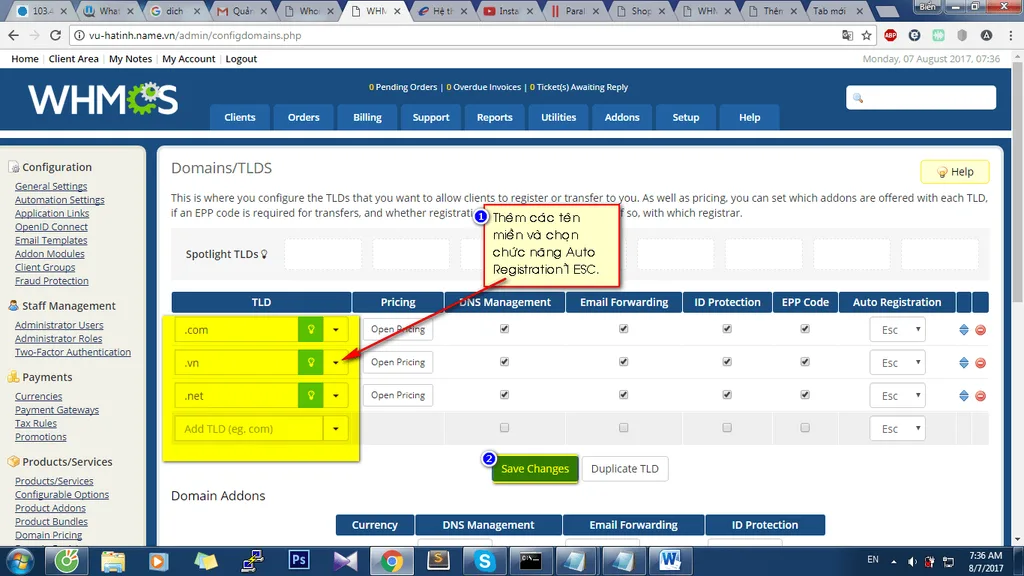
Task: Click the admin search box
Action: (x=921, y=98)
